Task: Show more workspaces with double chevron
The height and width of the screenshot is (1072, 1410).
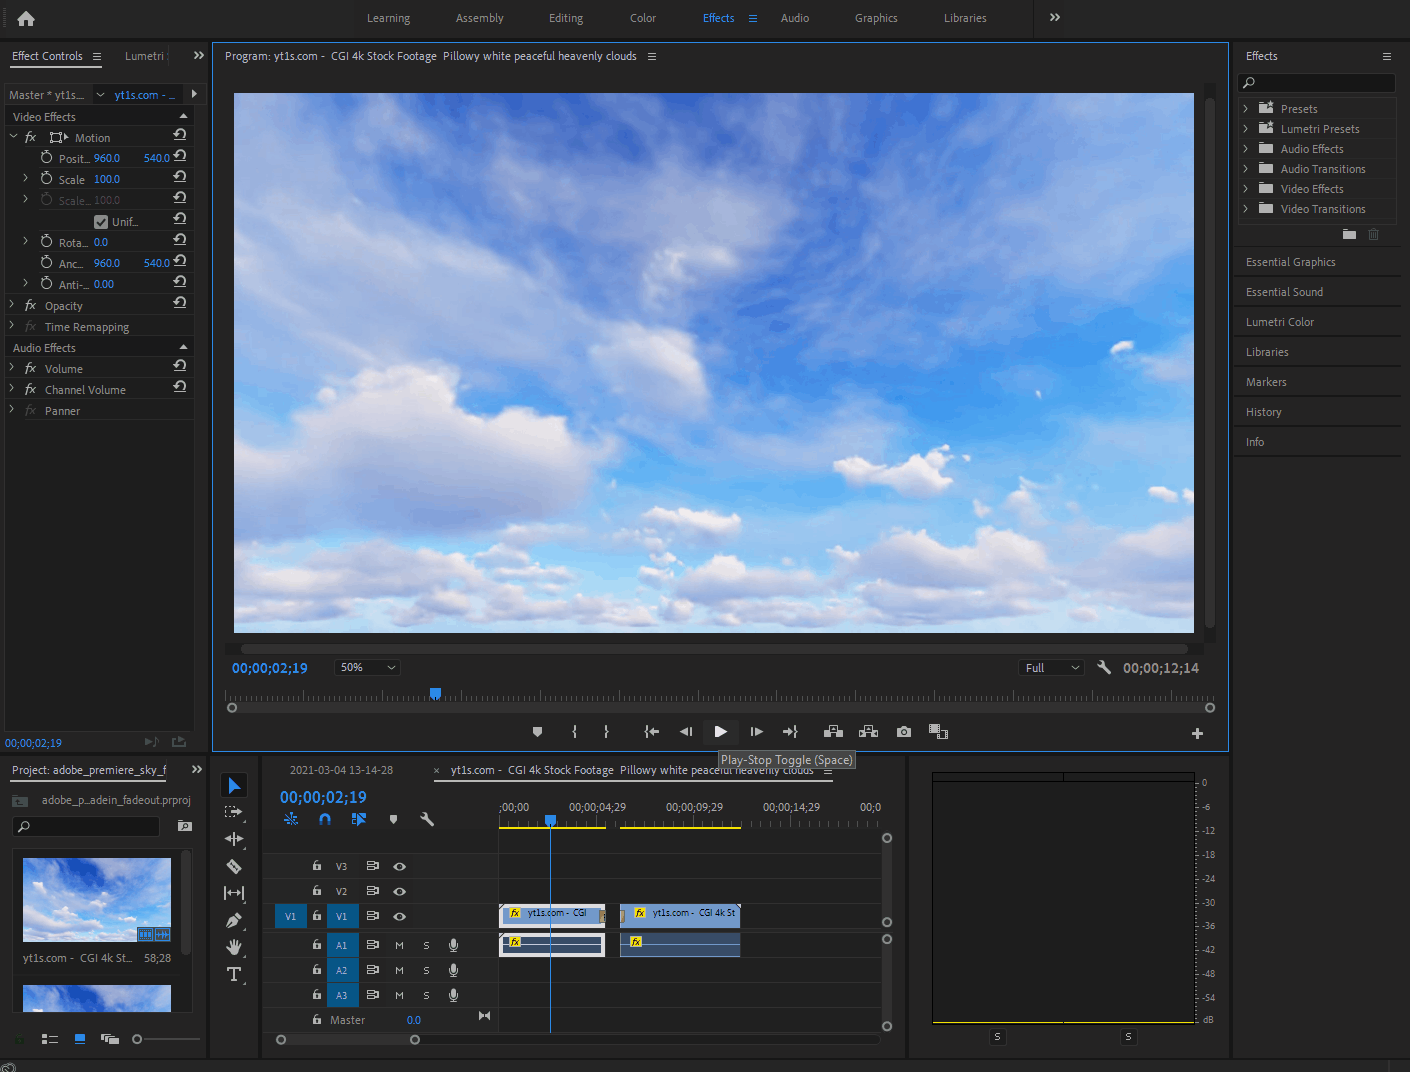Action: (1055, 17)
